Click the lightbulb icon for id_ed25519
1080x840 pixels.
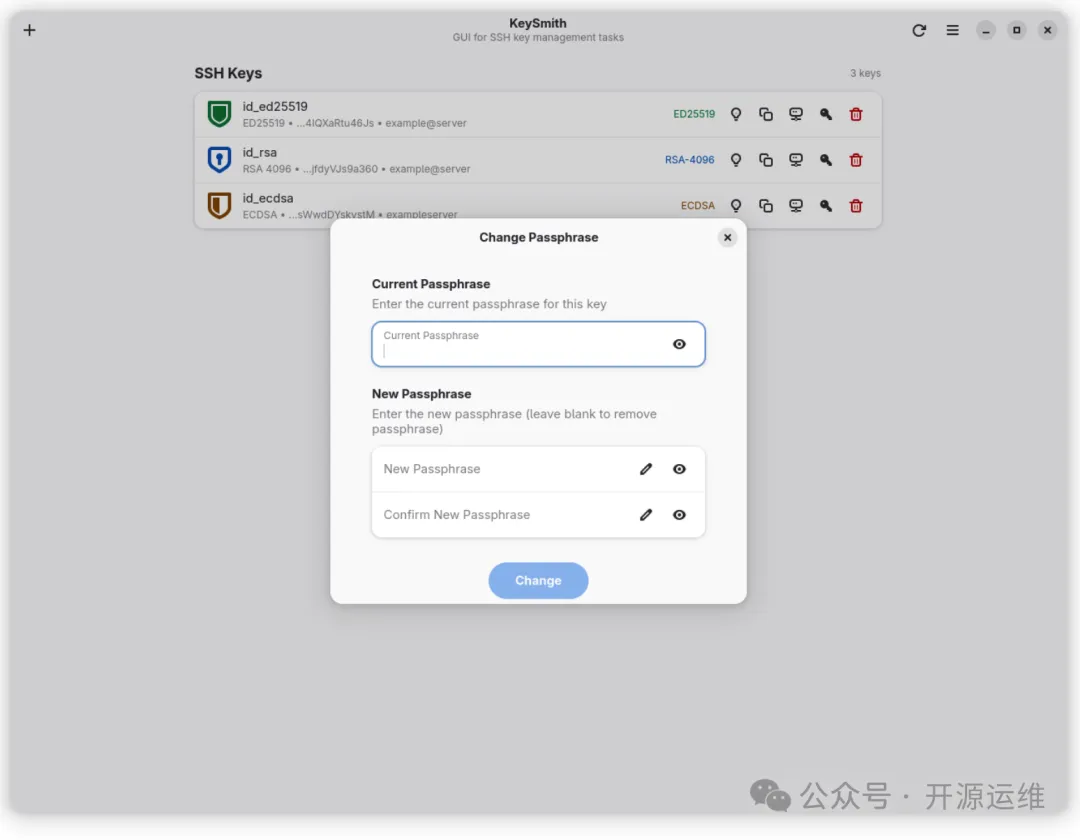tap(736, 114)
